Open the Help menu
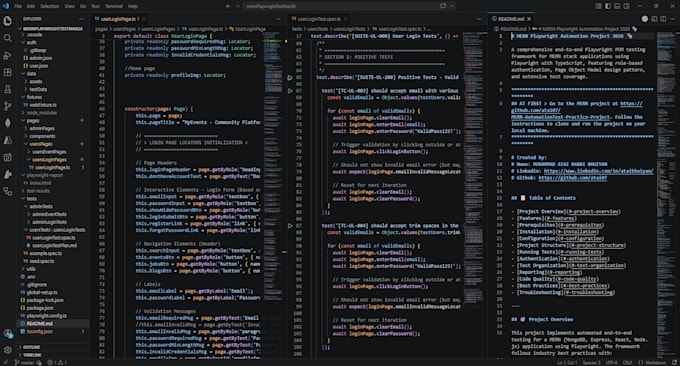Viewport: 680px width, 366px height. [133, 6]
